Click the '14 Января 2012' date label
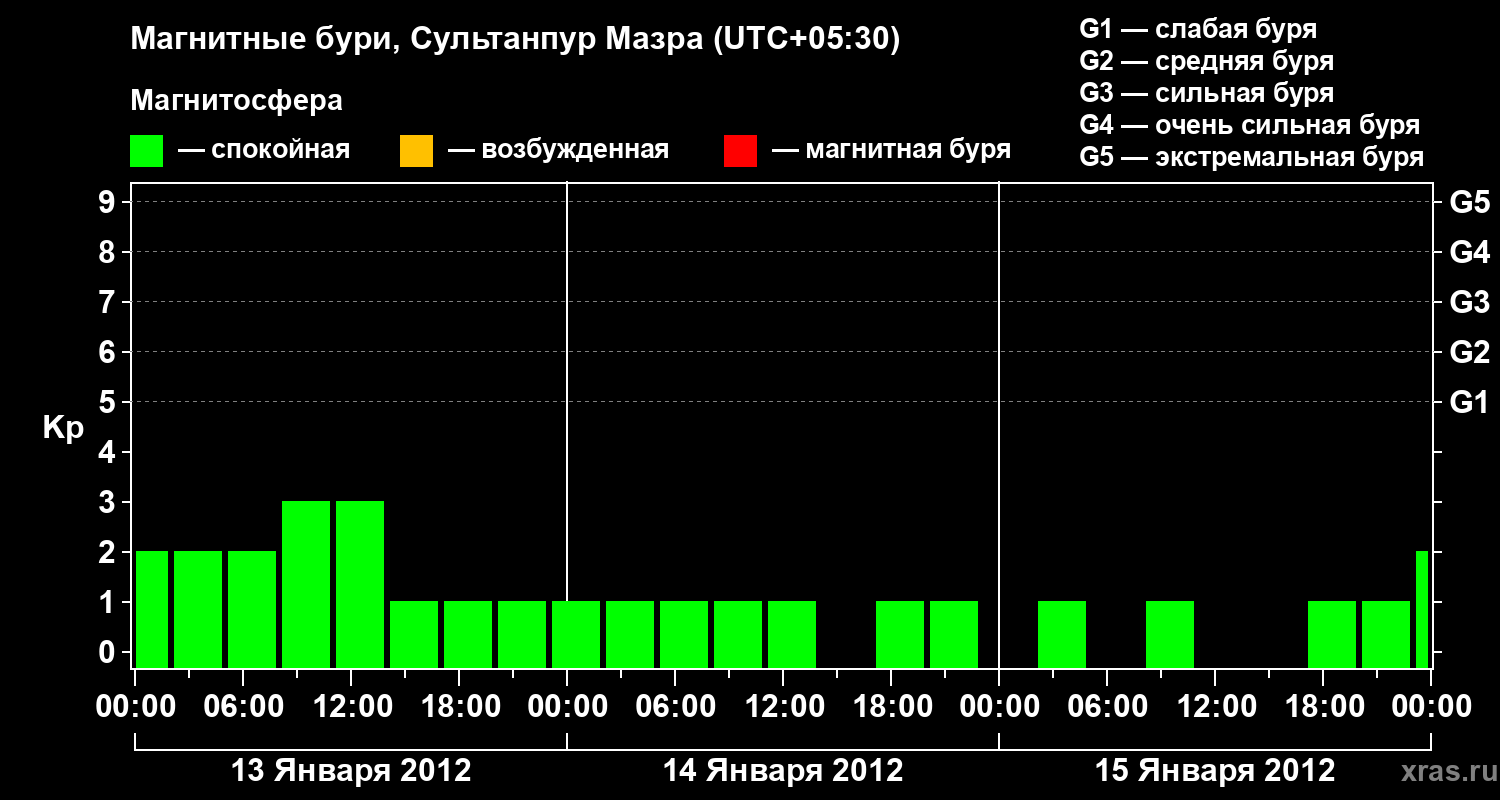Screen dimensions: 1500x800 [x=783, y=771]
